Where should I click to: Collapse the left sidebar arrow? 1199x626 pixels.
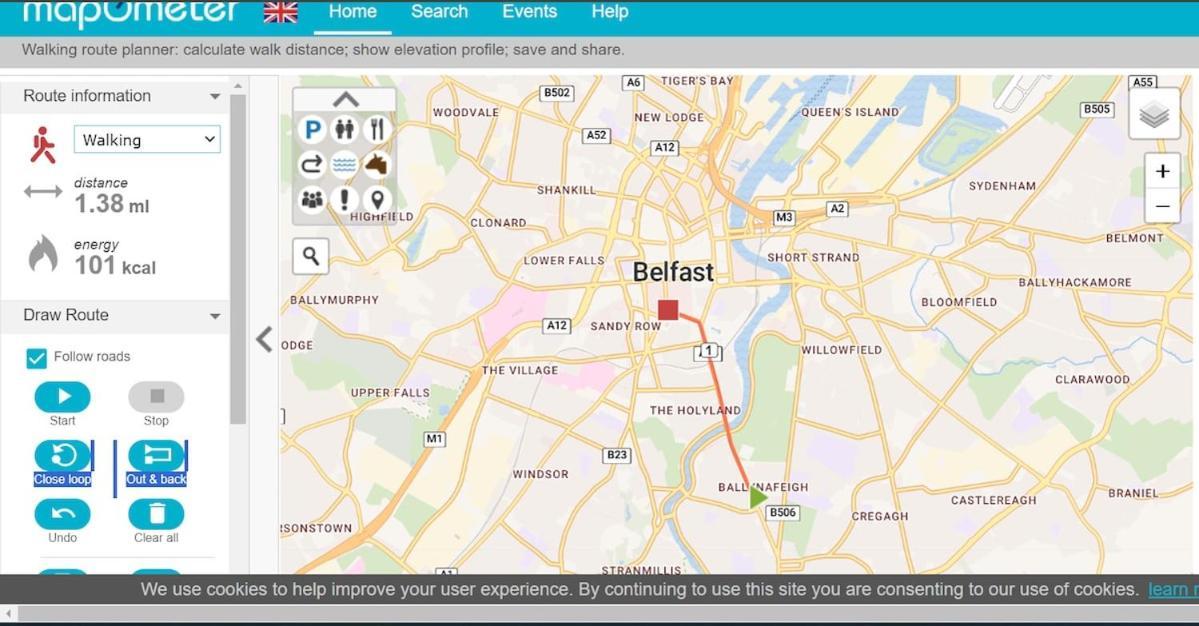[x=264, y=339]
